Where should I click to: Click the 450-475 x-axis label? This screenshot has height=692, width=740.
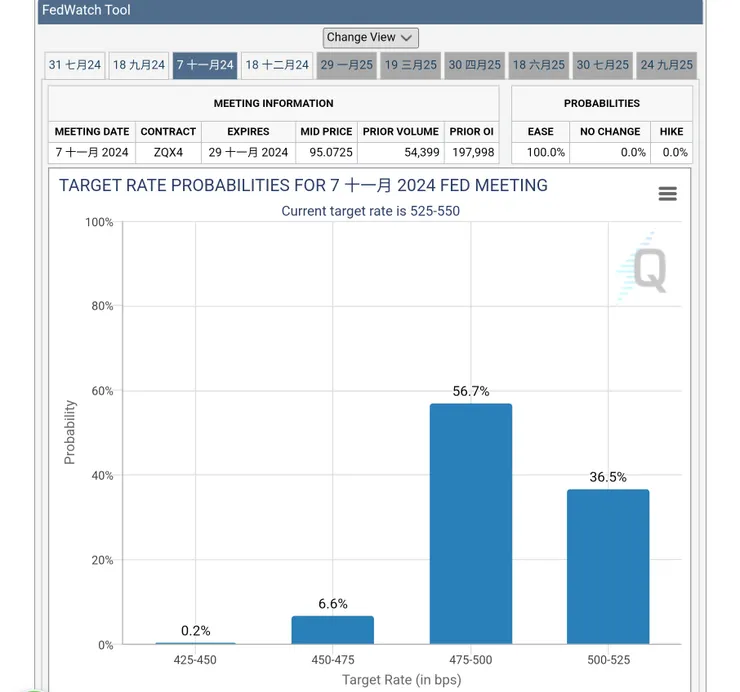click(333, 660)
